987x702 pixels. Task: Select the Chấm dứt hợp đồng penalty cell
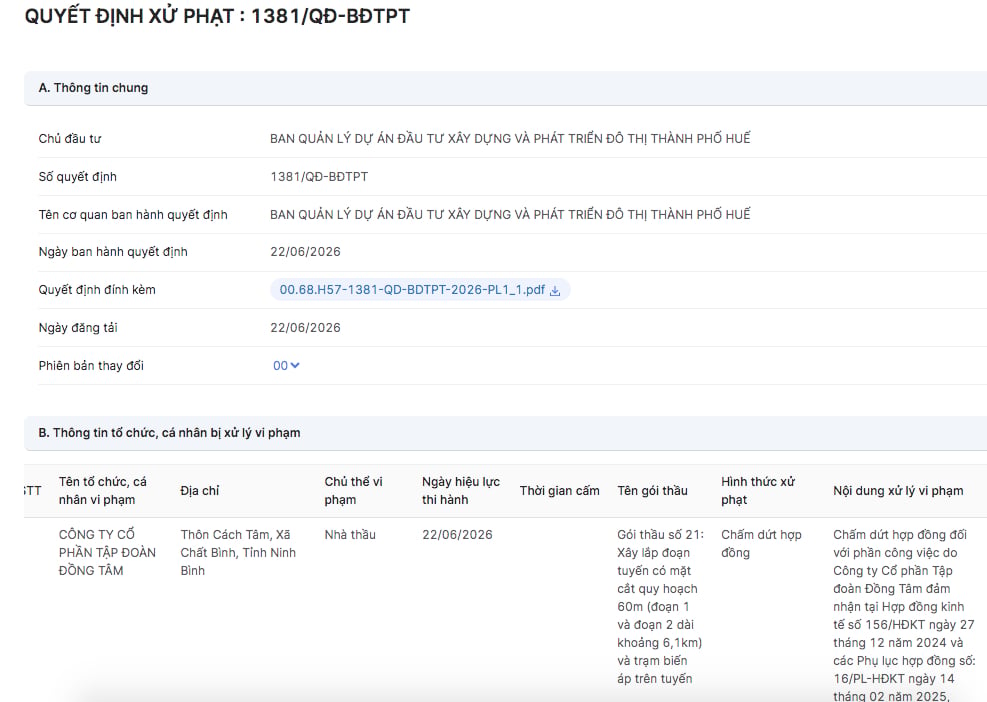[761, 543]
